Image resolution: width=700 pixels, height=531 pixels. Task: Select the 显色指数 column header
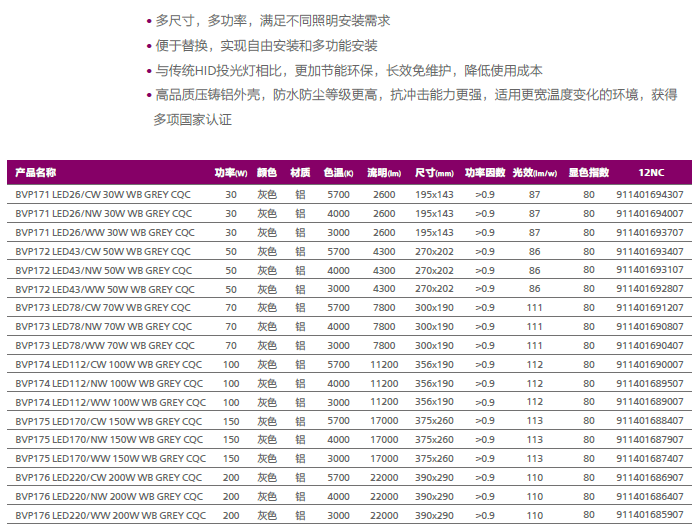588,173
